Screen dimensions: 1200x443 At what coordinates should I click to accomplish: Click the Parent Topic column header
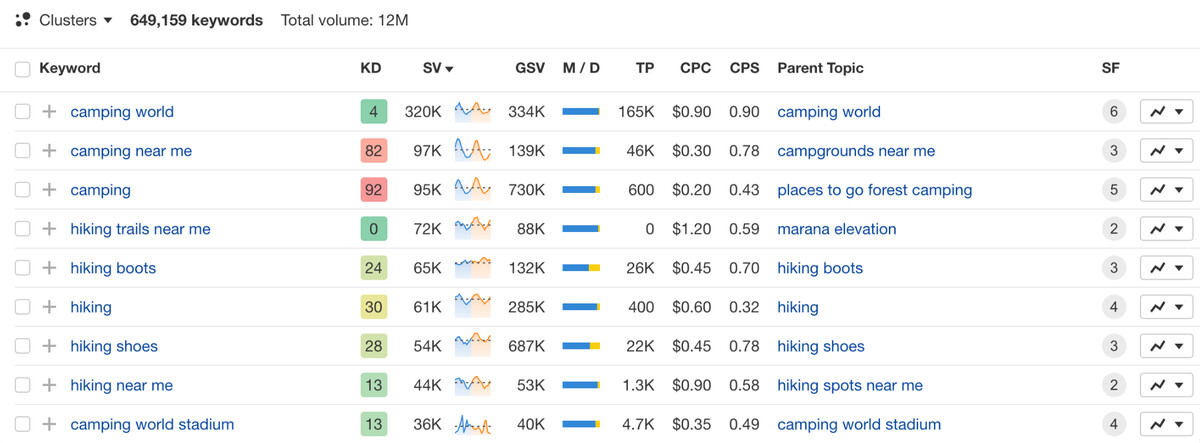[x=820, y=68]
